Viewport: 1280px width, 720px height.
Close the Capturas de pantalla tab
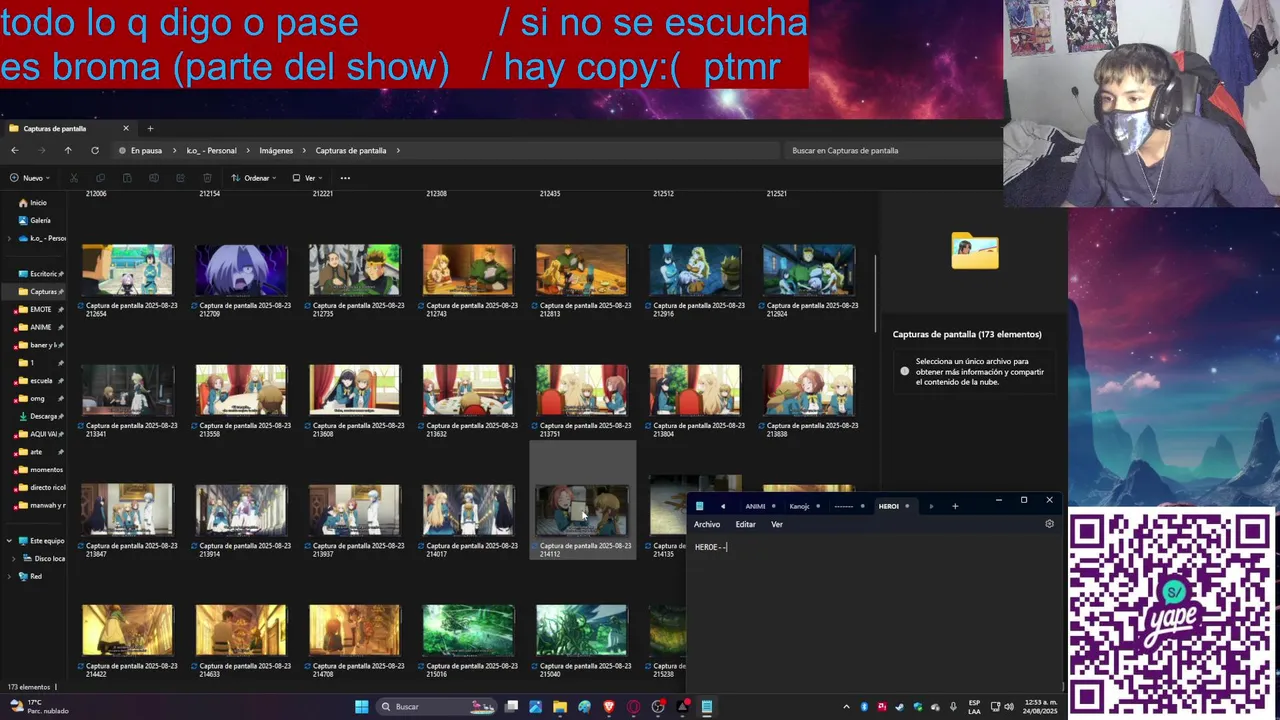pos(126,128)
